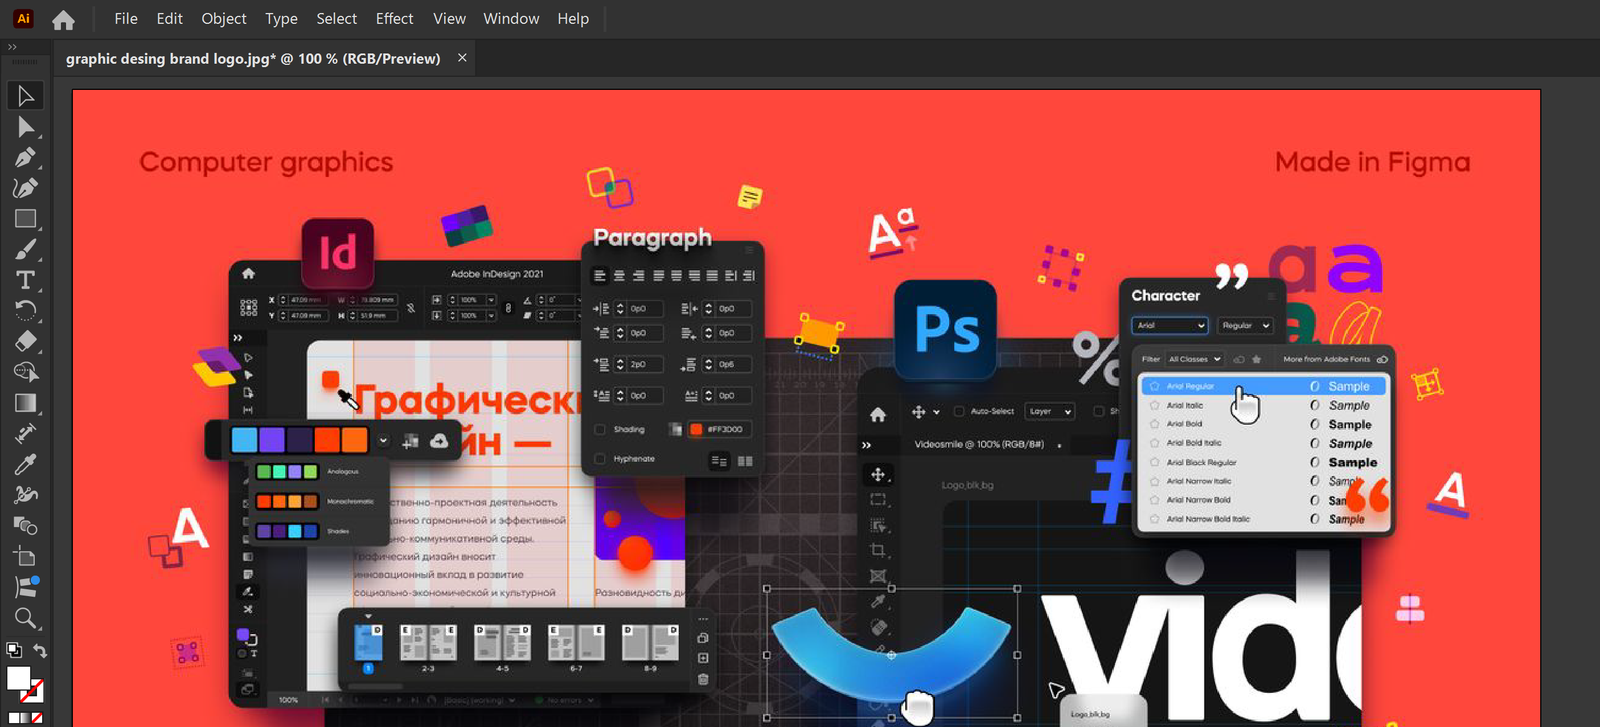Tick the Hyphenate checkbox in Paragraph panel
The height and width of the screenshot is (727, 1600).
pyautogui.click(x=600, y=459)
